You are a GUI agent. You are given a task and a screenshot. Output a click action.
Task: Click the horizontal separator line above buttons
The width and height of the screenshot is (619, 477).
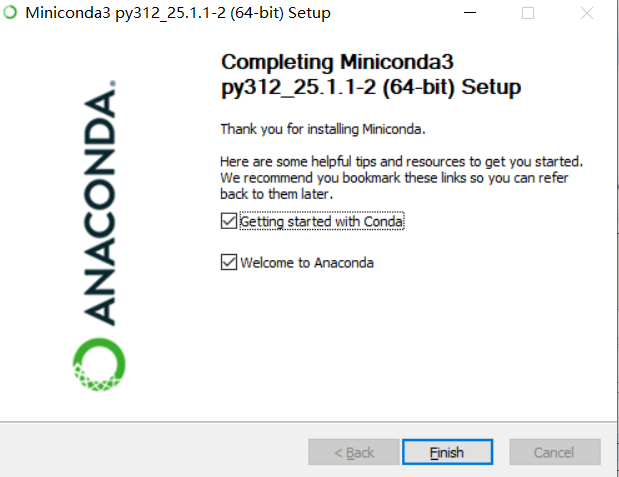click(308, 422)
